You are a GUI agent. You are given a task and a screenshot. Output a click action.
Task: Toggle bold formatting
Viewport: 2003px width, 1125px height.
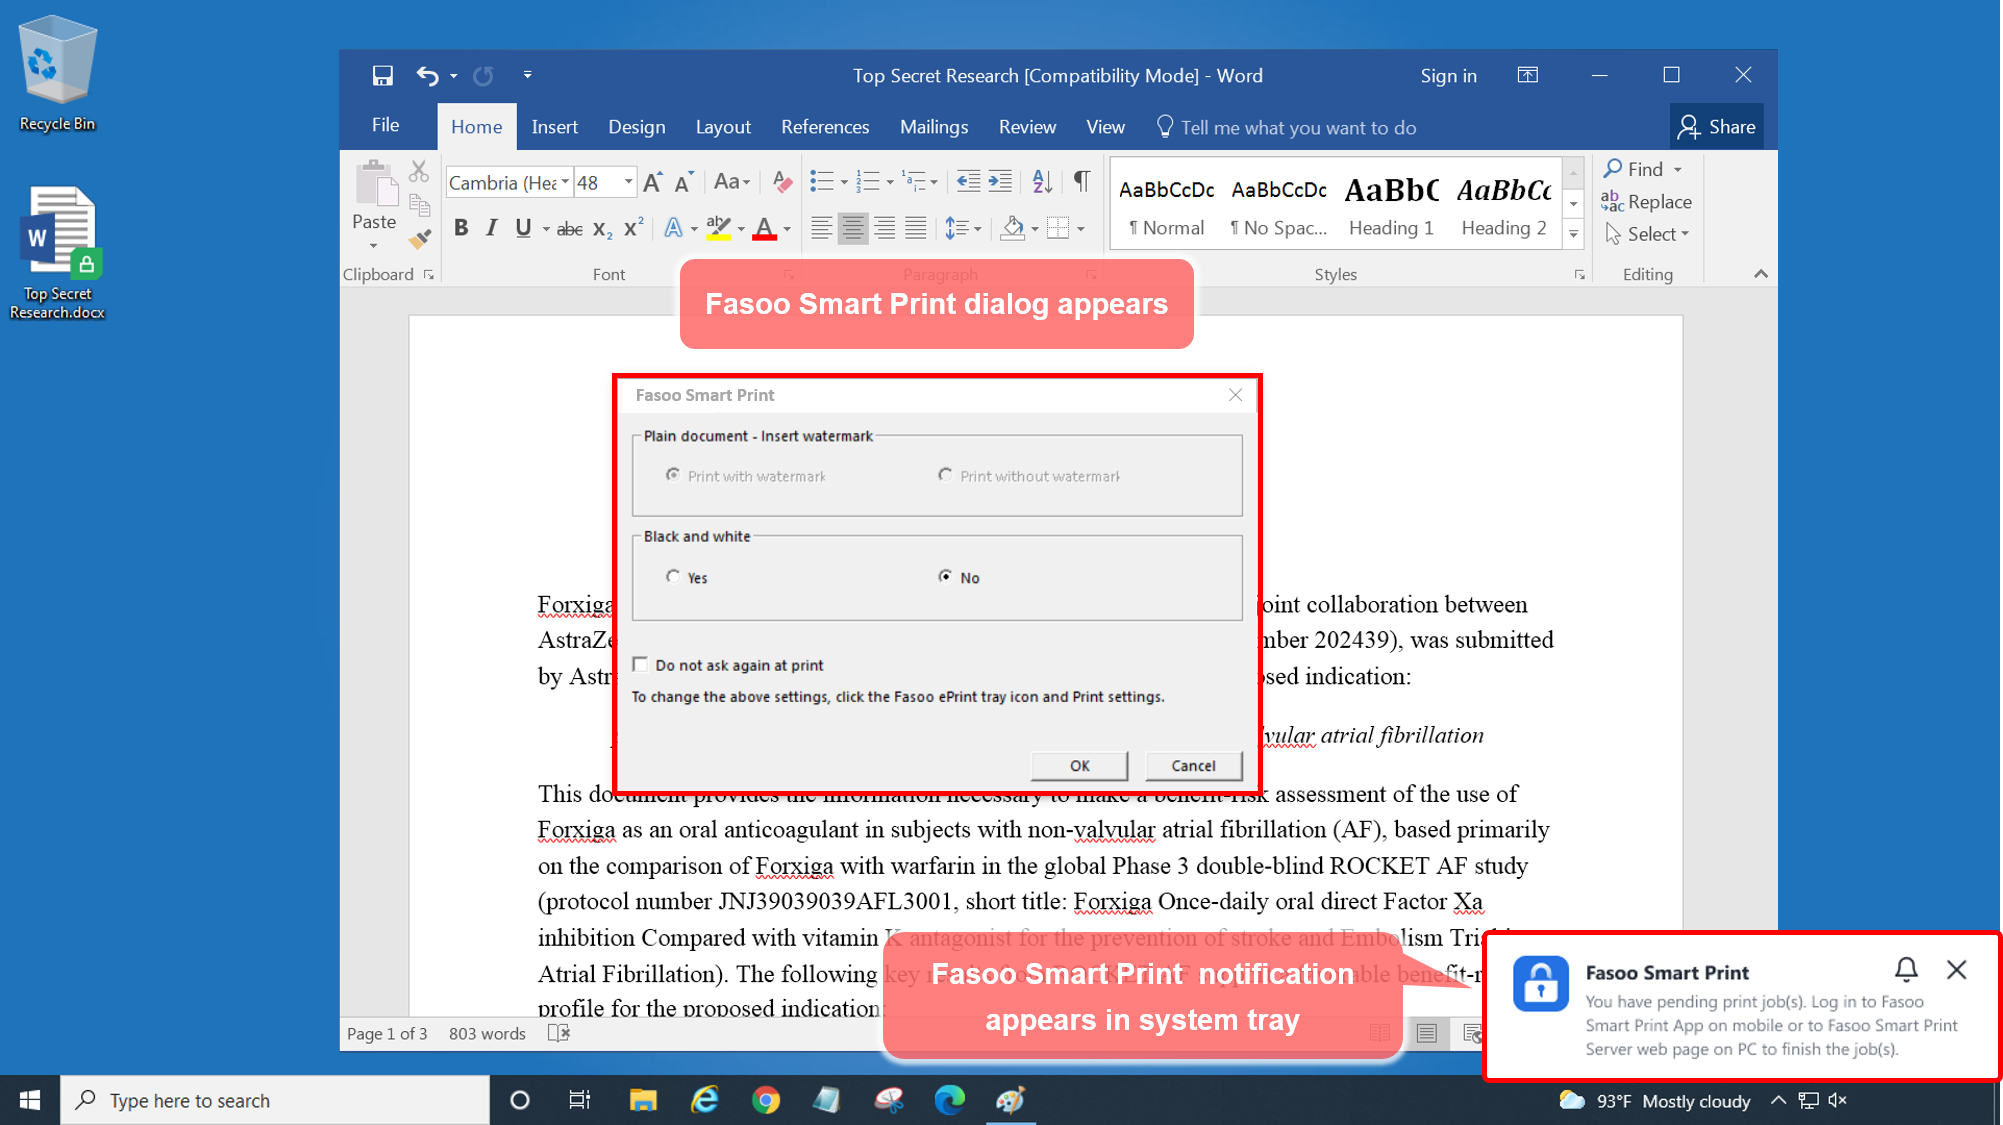click(461, 228)
